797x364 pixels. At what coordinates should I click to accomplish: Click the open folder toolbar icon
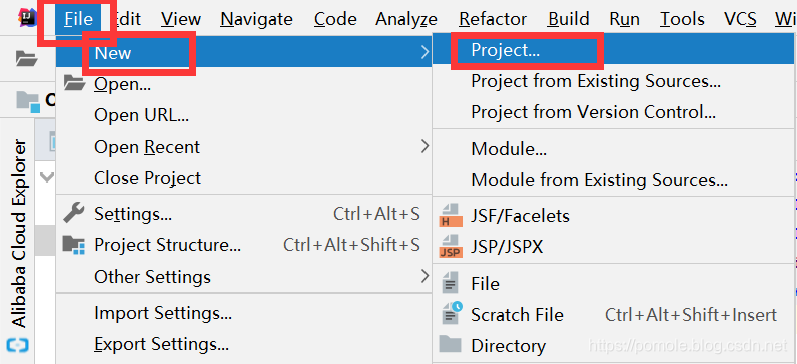click(27, 59)
